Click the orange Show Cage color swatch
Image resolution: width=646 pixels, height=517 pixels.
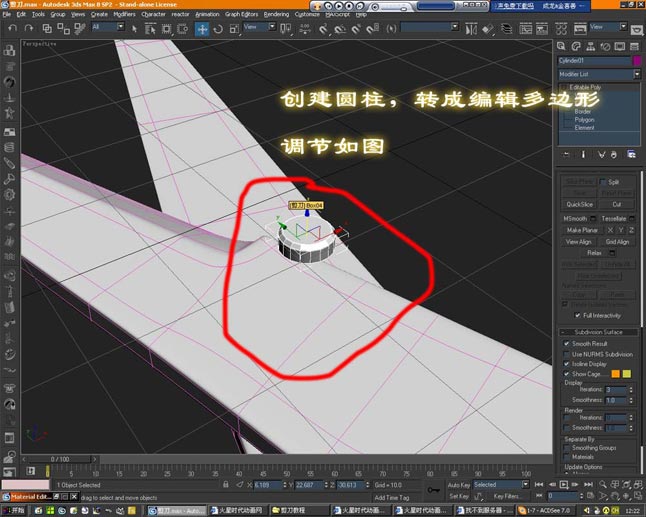tap(616, 374)
